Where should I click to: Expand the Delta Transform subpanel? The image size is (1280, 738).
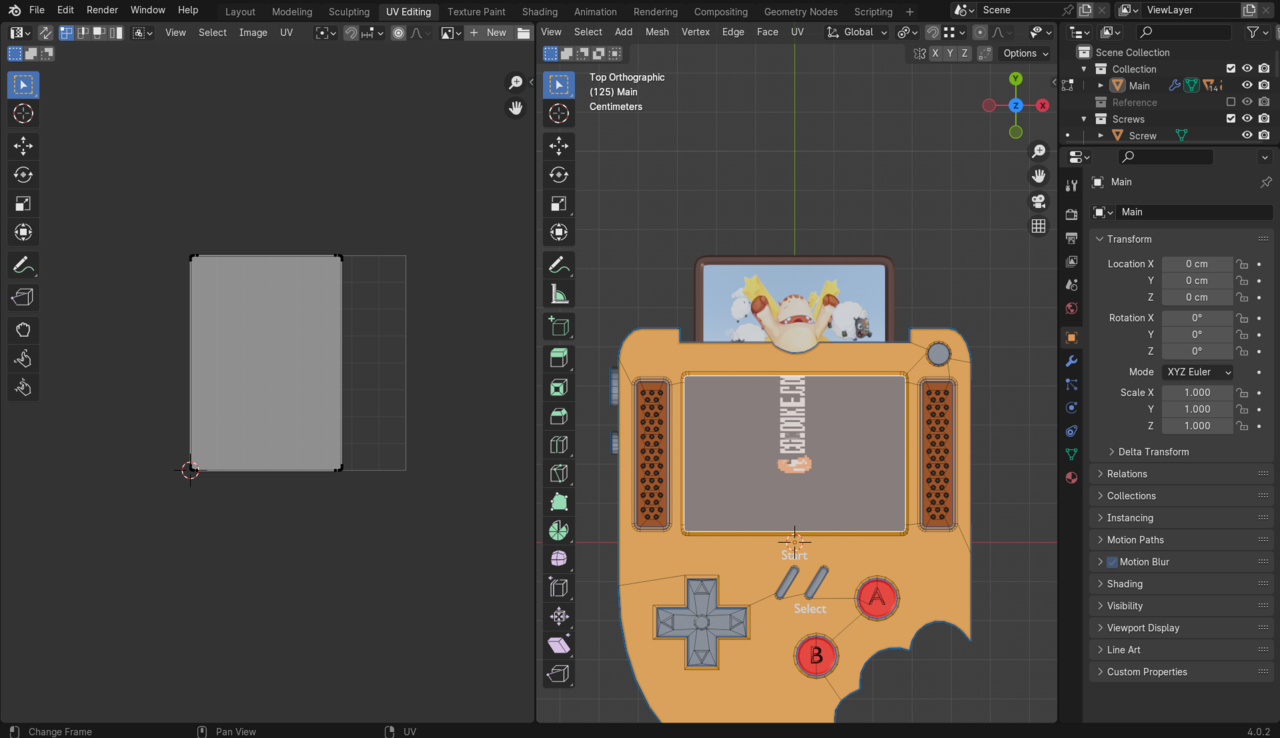pos(1153,452)
